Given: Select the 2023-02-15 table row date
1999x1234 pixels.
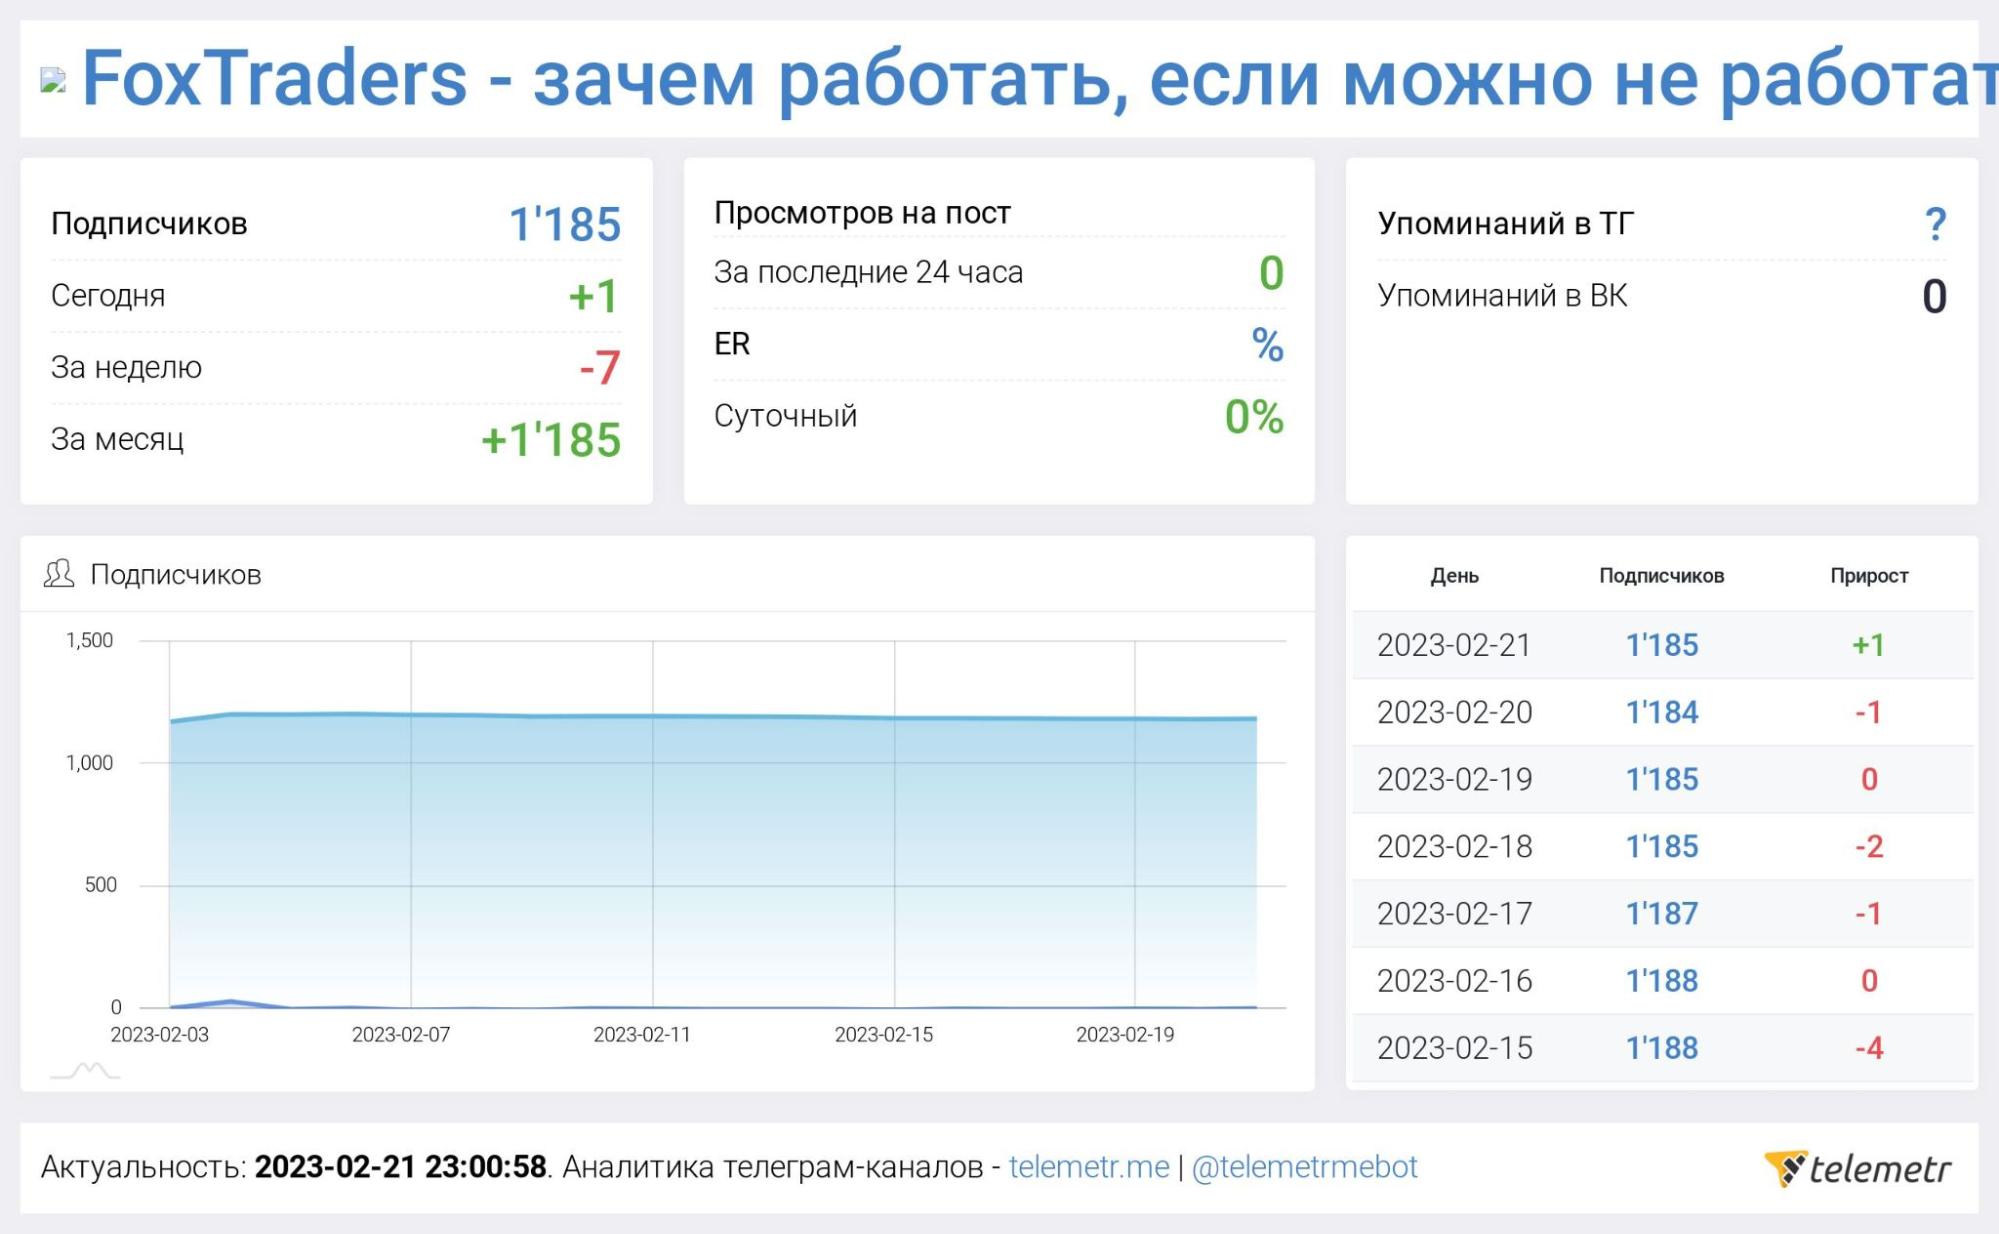Looking at the screenshot, I should pyautogui.click(x=1454, y=1047).
